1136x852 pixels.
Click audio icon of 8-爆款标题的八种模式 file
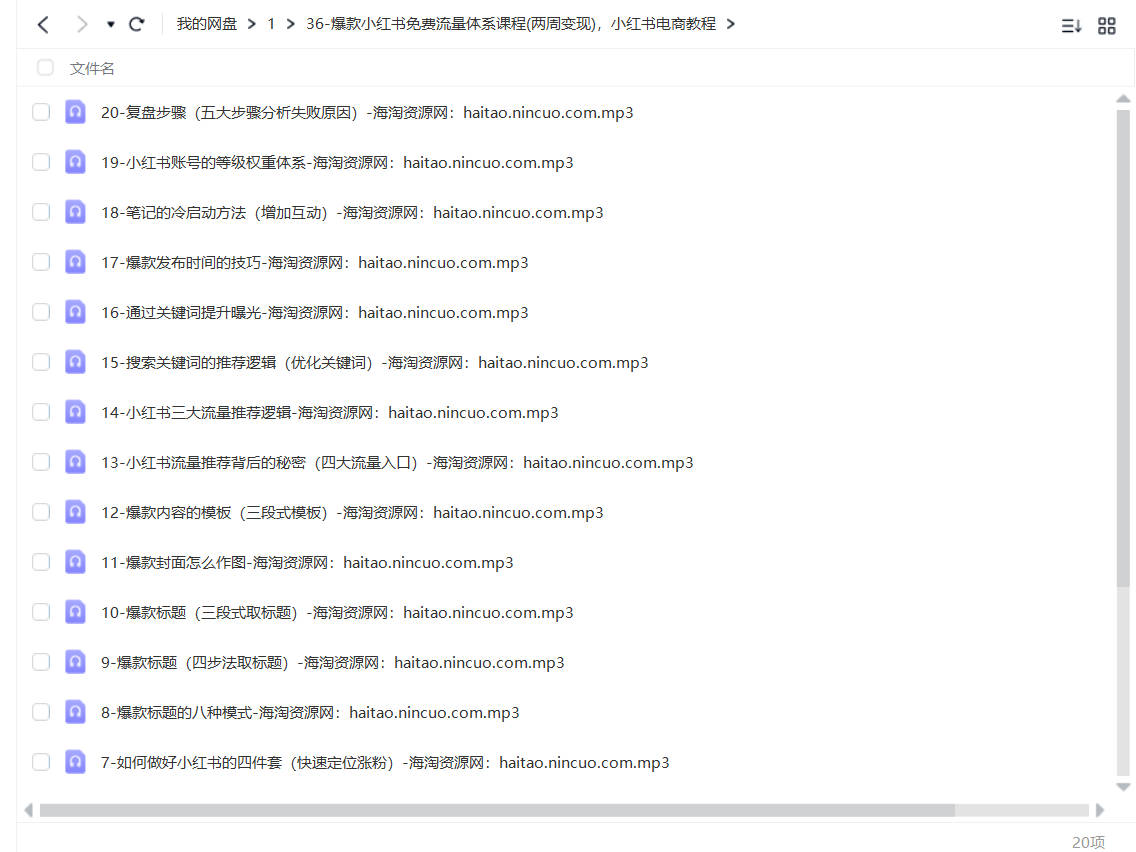click(75, 712)
